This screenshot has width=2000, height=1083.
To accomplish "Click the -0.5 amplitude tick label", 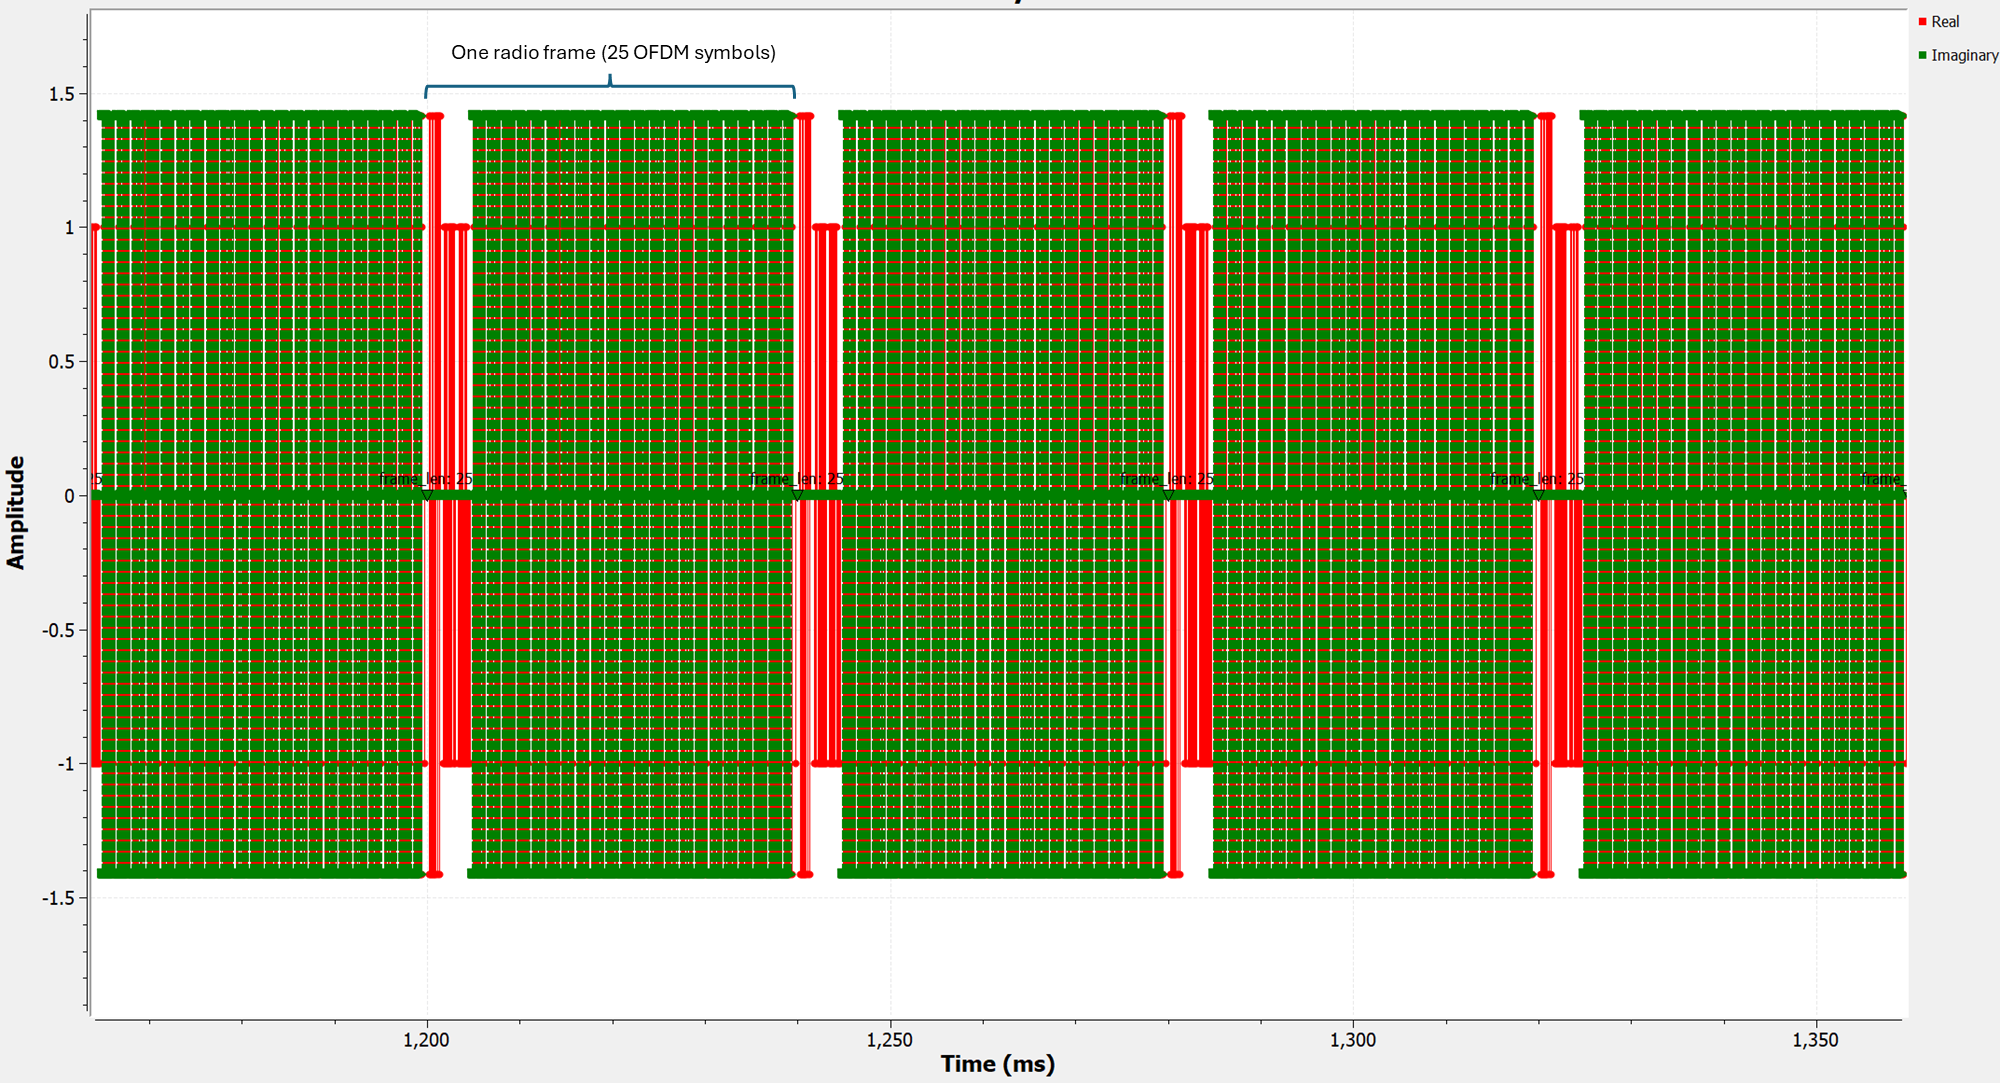I will pyautogui.click(x=58, y=630).
